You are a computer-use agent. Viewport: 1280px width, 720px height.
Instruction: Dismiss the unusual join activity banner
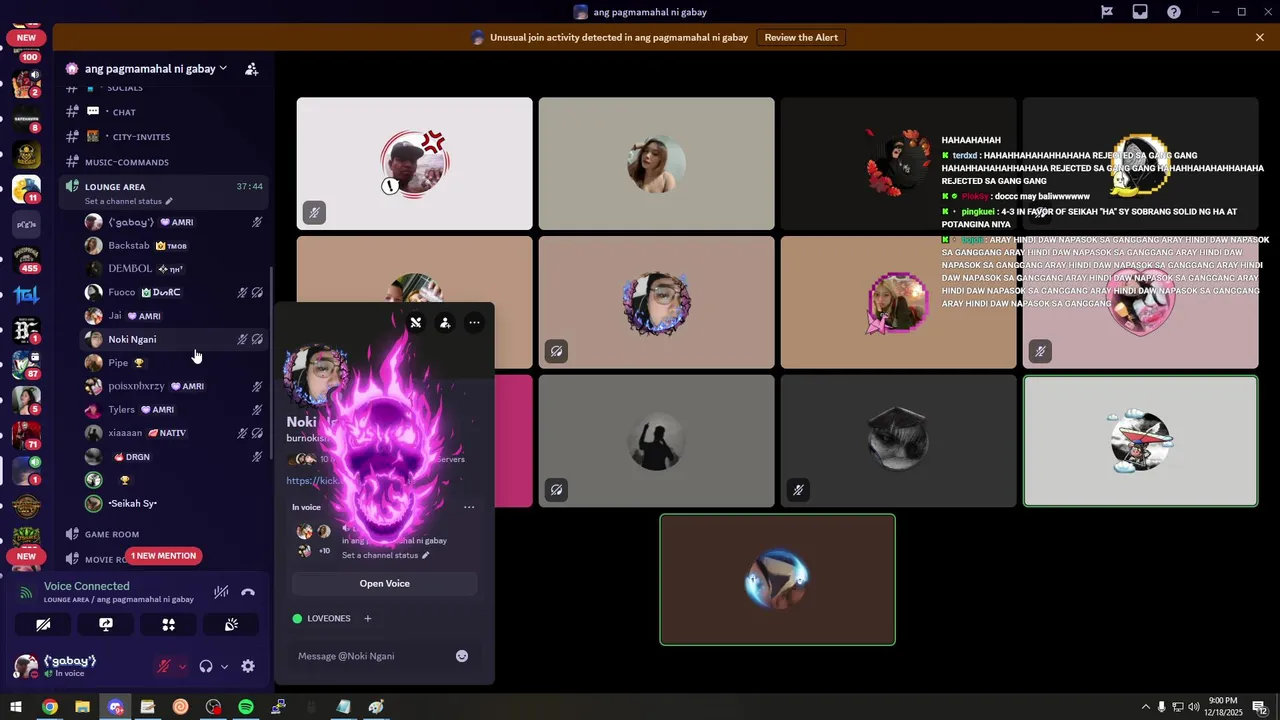[1260, 37]
